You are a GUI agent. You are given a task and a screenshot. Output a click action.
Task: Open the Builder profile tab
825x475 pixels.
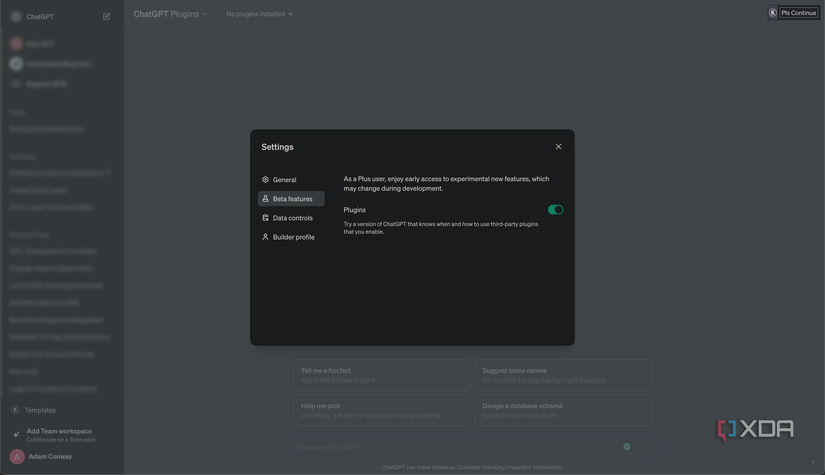(x=291, y=237)
